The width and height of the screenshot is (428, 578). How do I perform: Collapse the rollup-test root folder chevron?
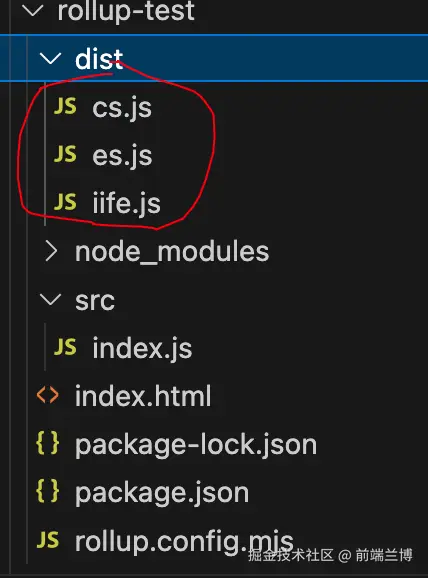(33, 11)
